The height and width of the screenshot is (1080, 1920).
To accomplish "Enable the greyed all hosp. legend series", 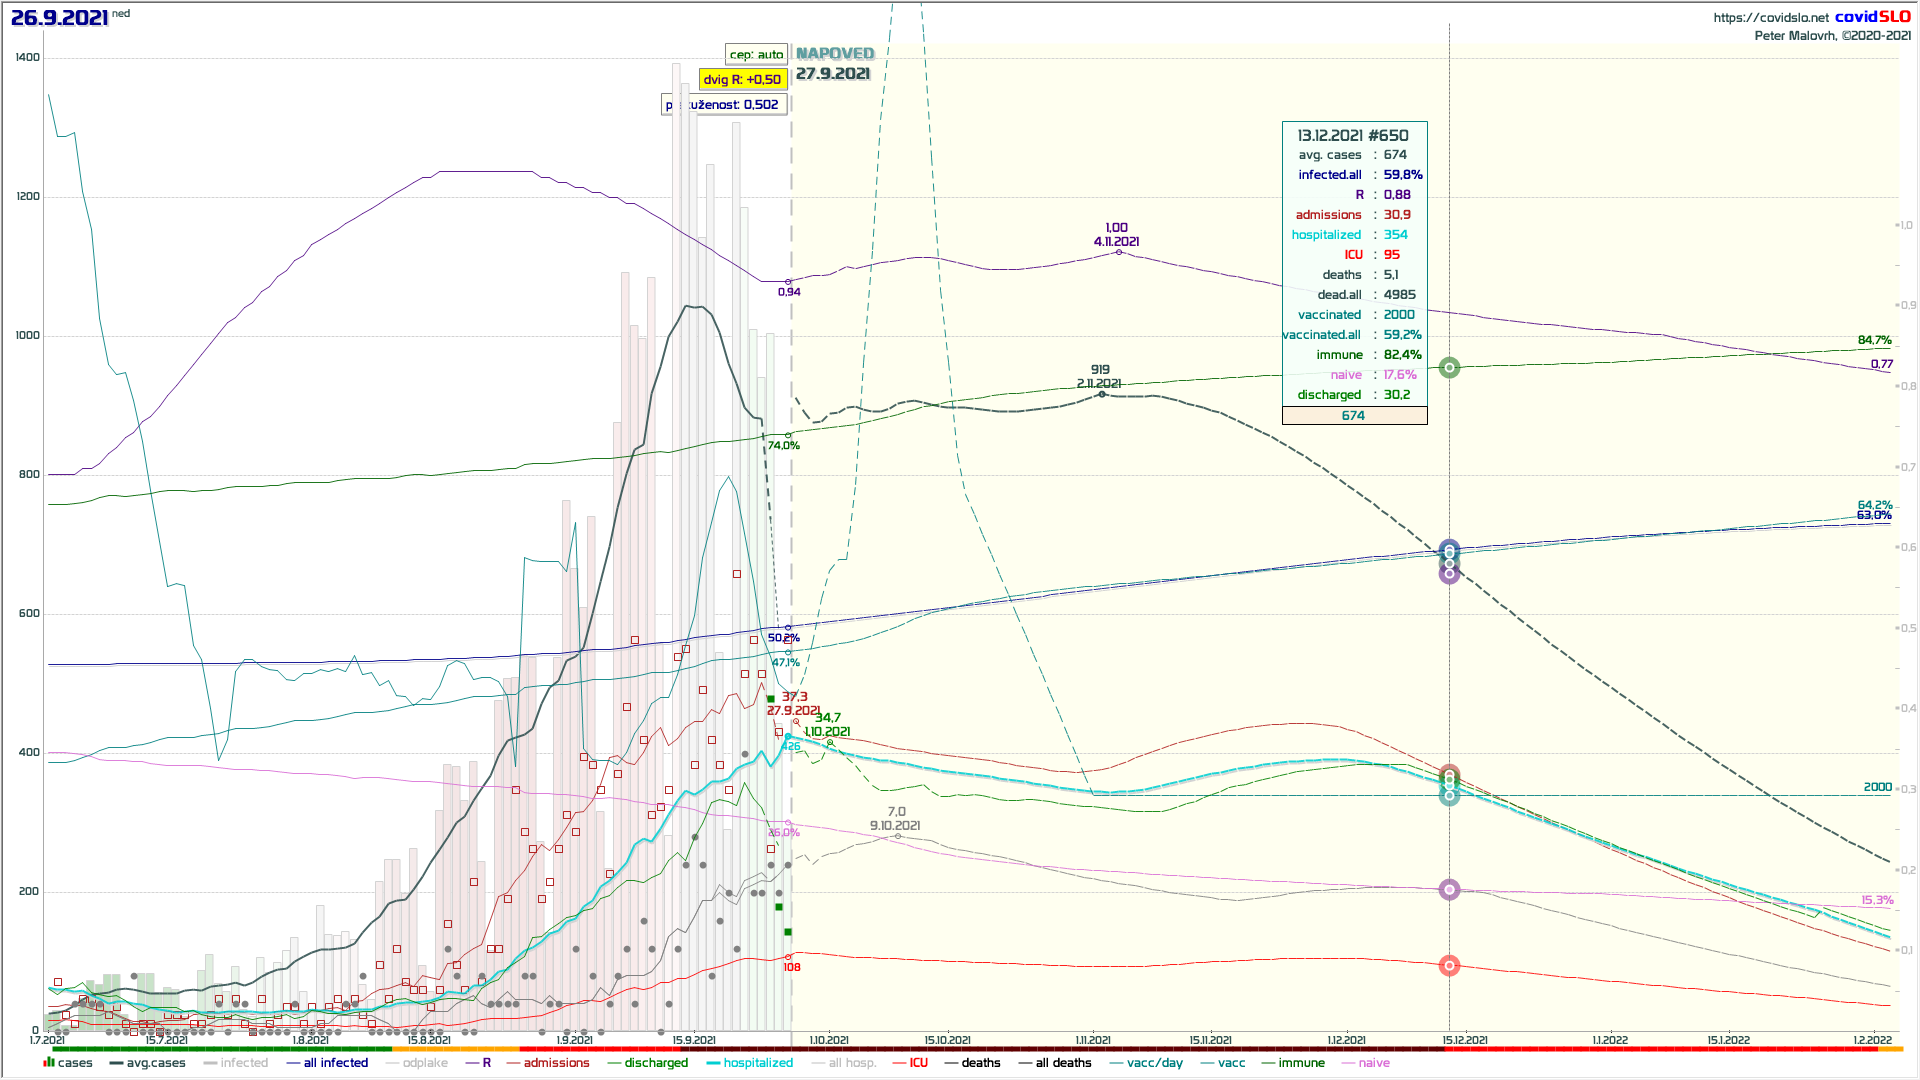I will tap(852, 1062).
